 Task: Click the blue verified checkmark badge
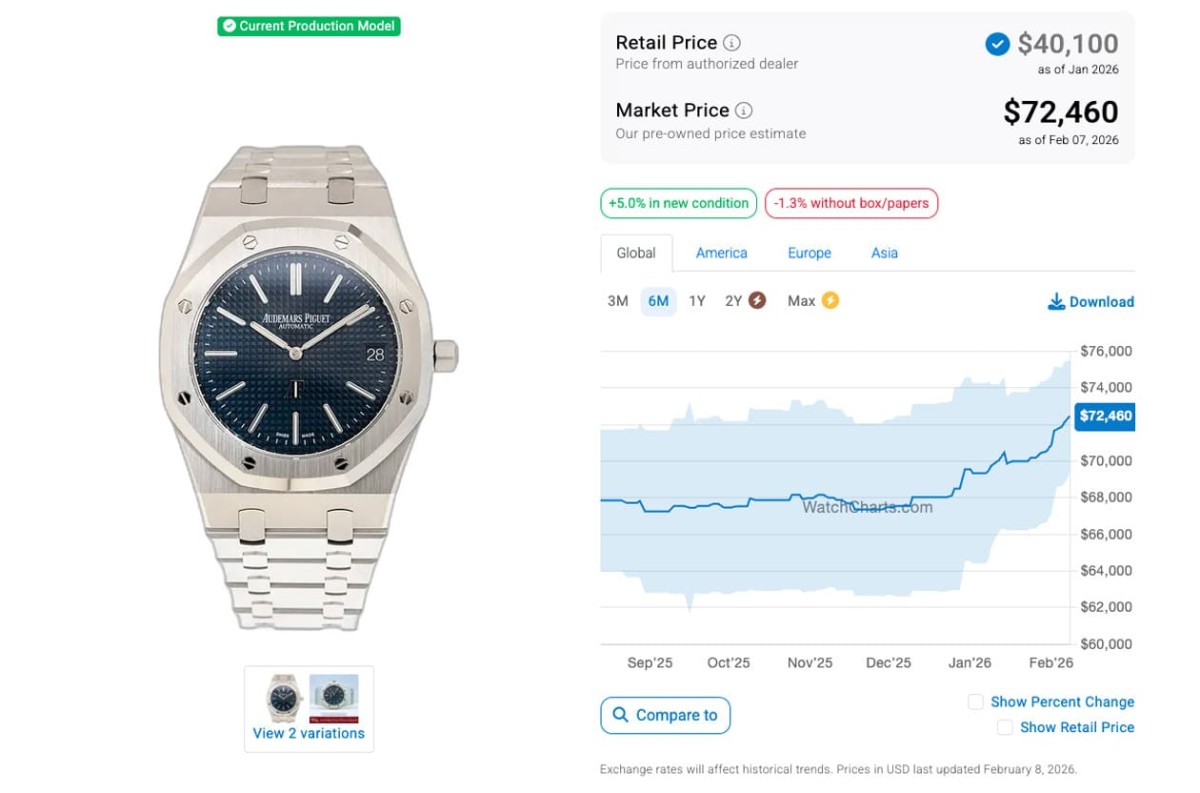997,44
